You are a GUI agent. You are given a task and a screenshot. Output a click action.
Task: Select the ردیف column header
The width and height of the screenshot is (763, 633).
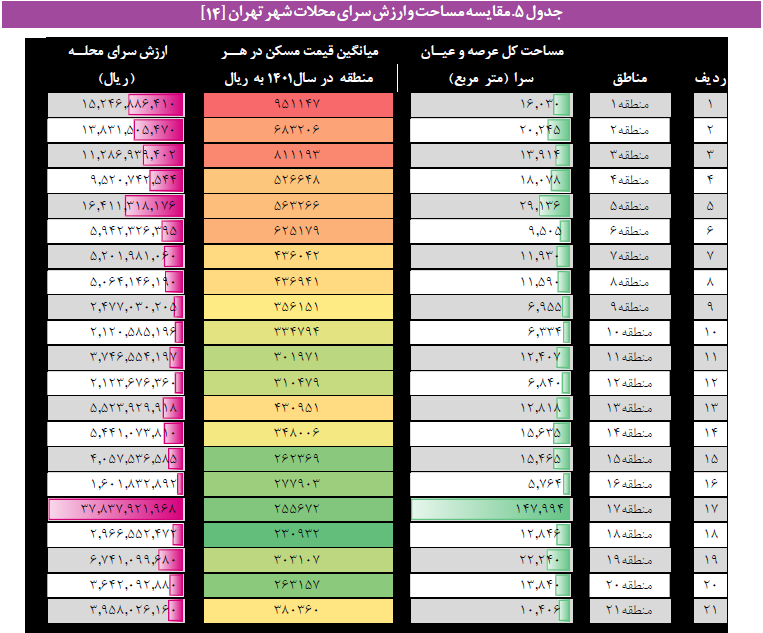point(710,77)
